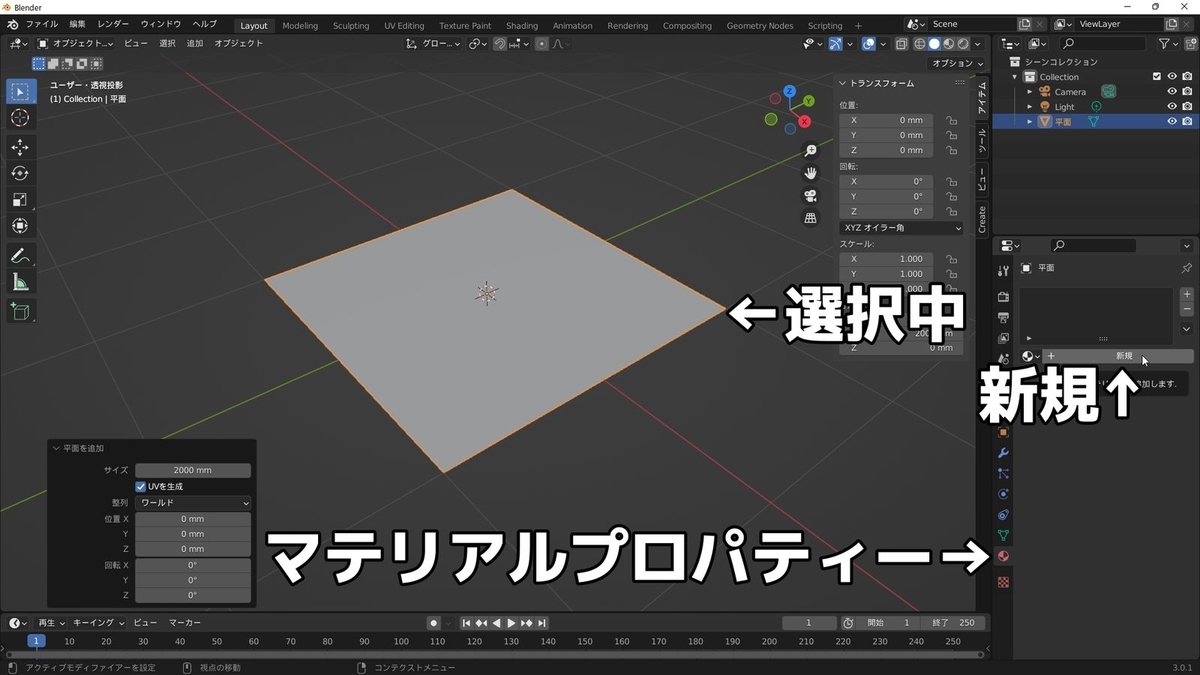1200x675 pixels.
Task: Open the View Layer properties tab
Action: [1003, 338]
